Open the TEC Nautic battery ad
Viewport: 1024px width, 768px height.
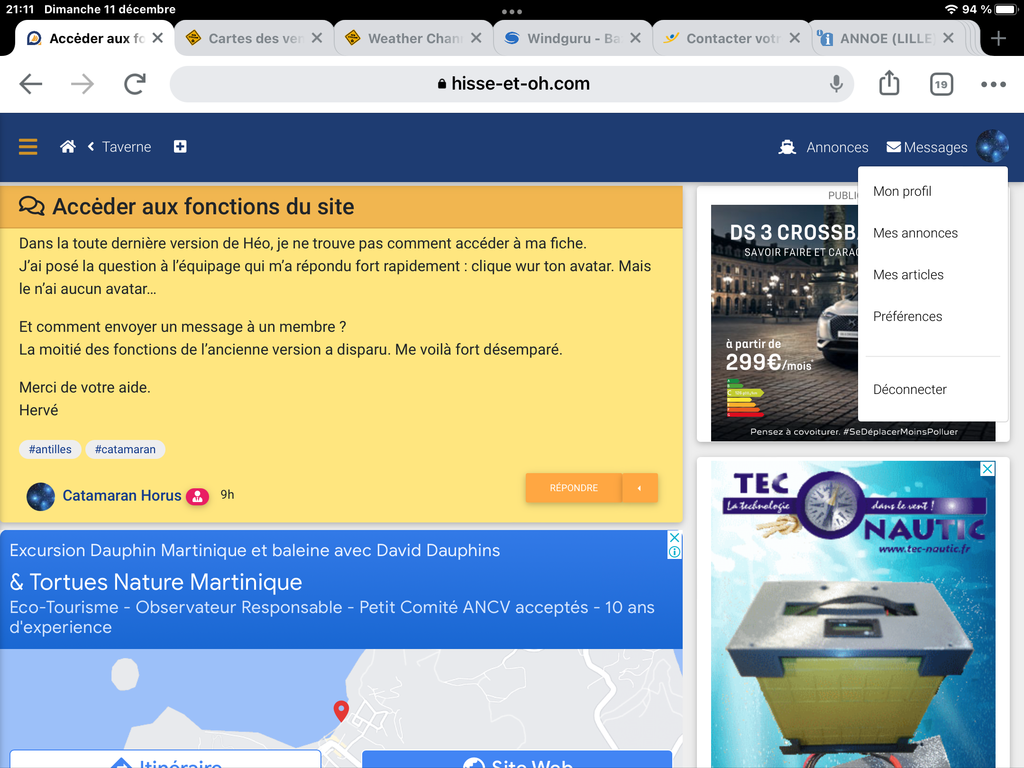tap(853, 614)
